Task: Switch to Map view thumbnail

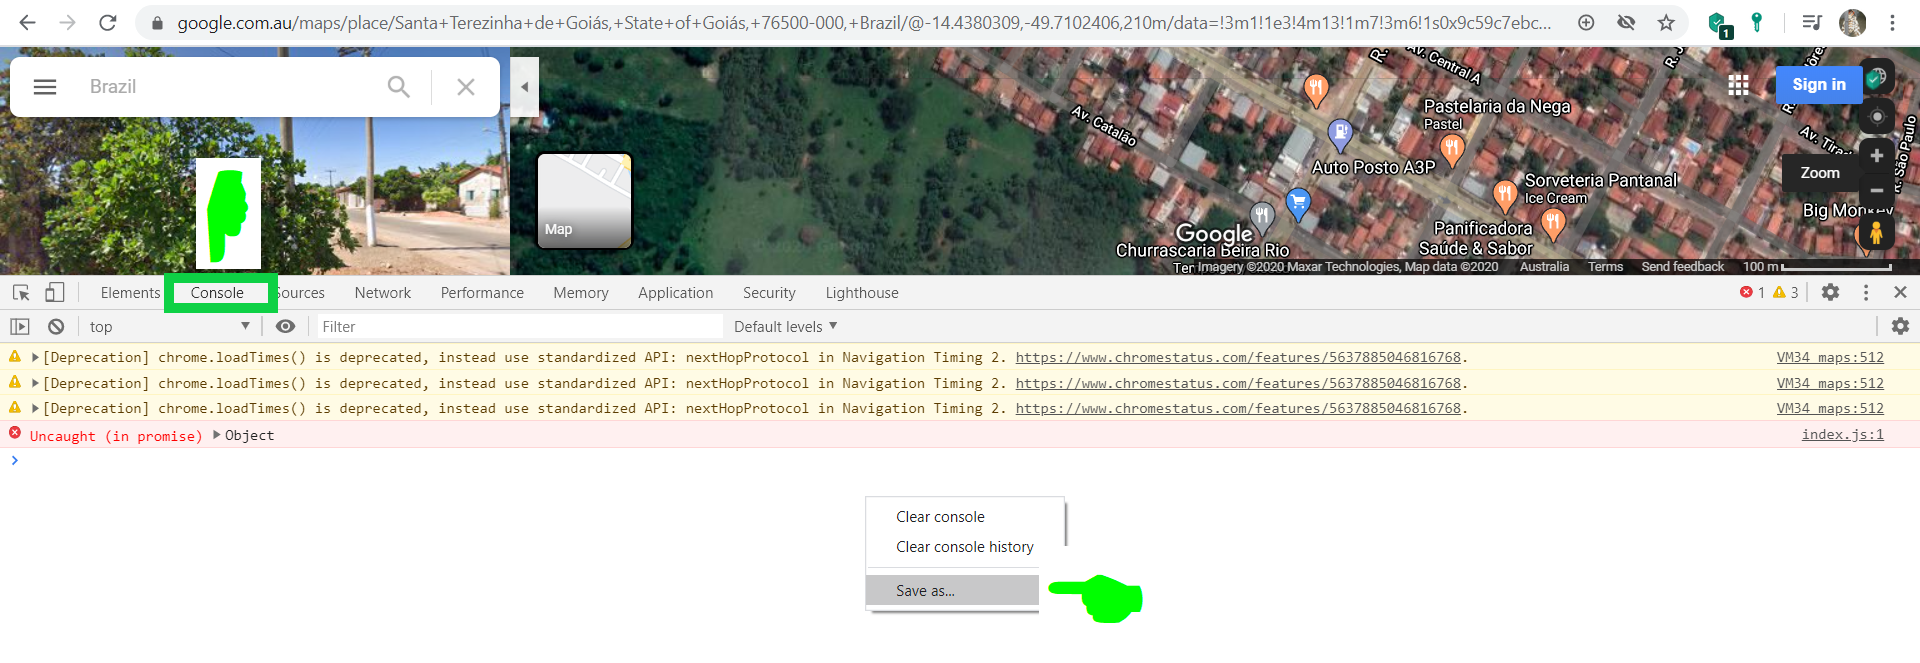Action: coord(584,200)
